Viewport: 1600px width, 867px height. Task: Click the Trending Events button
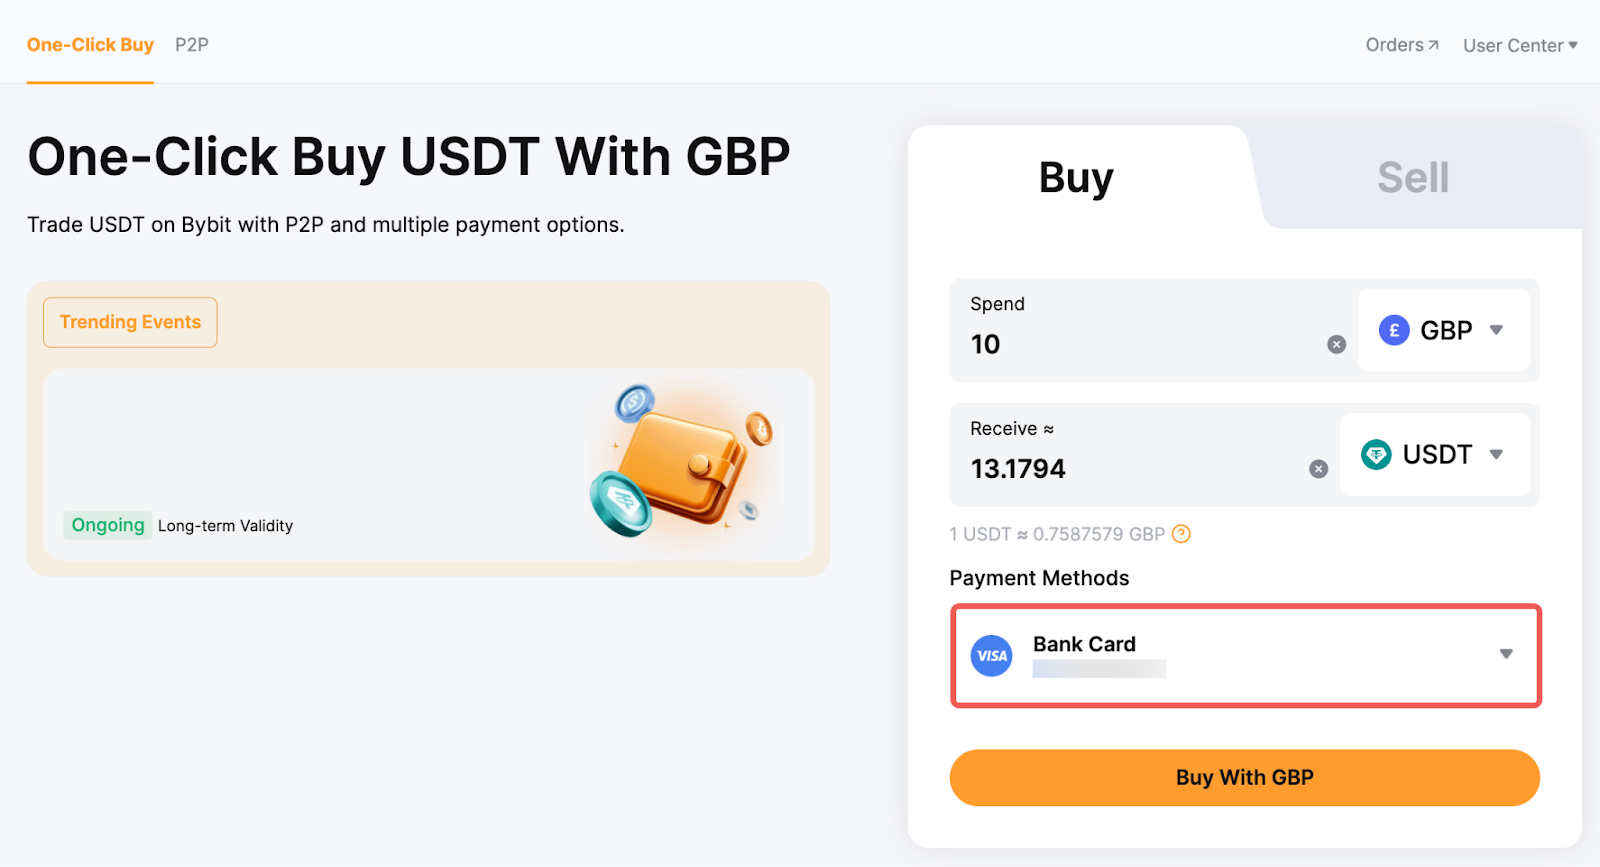pyautogui.click(x=130, y=322)
